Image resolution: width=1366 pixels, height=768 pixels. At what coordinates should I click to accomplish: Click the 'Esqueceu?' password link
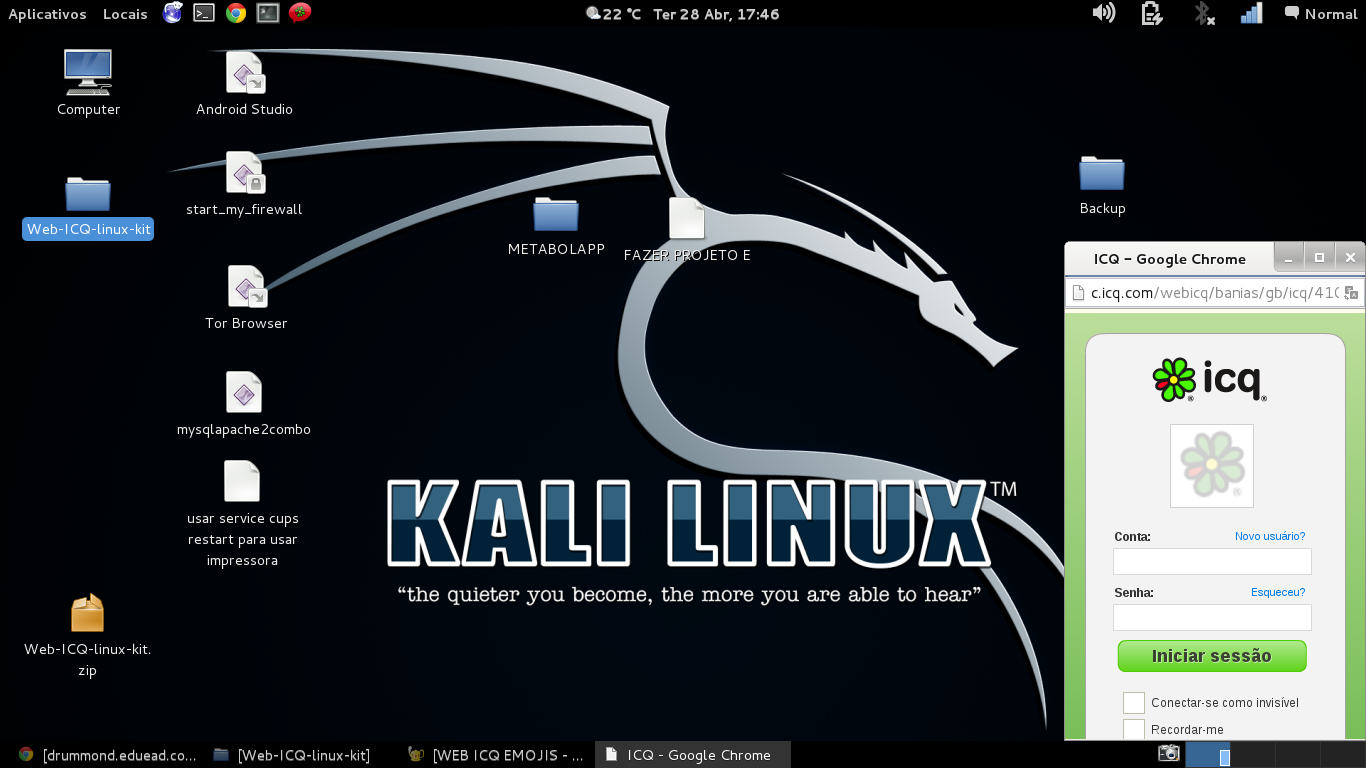(1278, 592)
